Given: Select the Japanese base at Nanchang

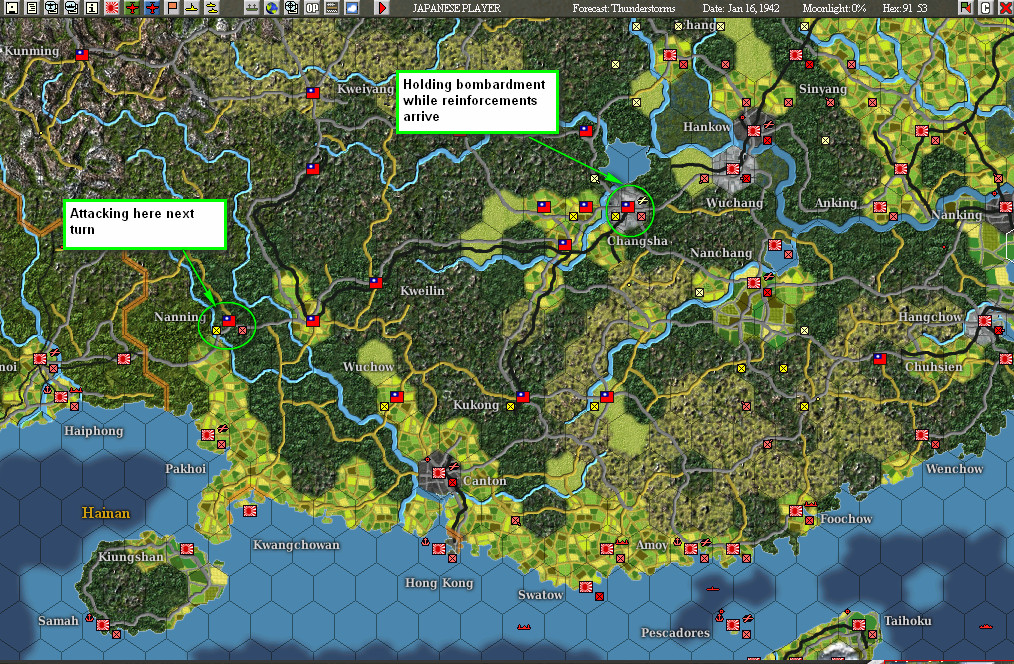Looking at the screenshot, I should (x=753, y=283).
